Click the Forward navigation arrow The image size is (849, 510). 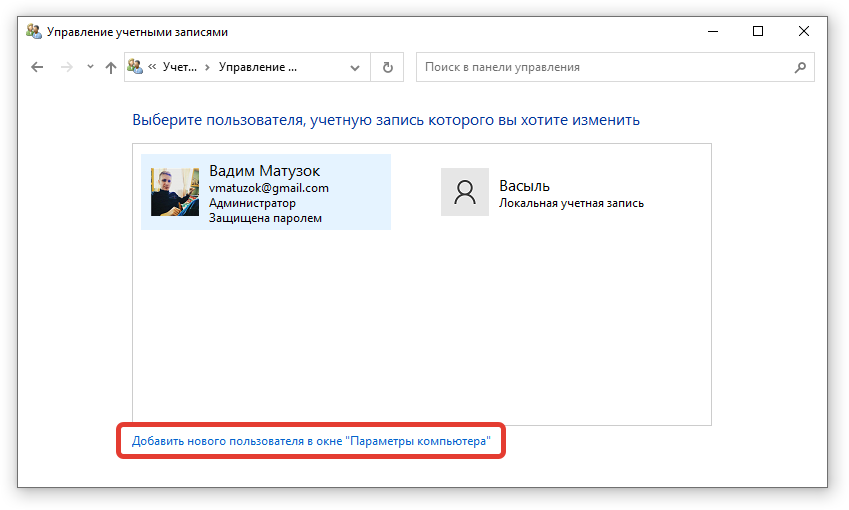coord(67,68)
